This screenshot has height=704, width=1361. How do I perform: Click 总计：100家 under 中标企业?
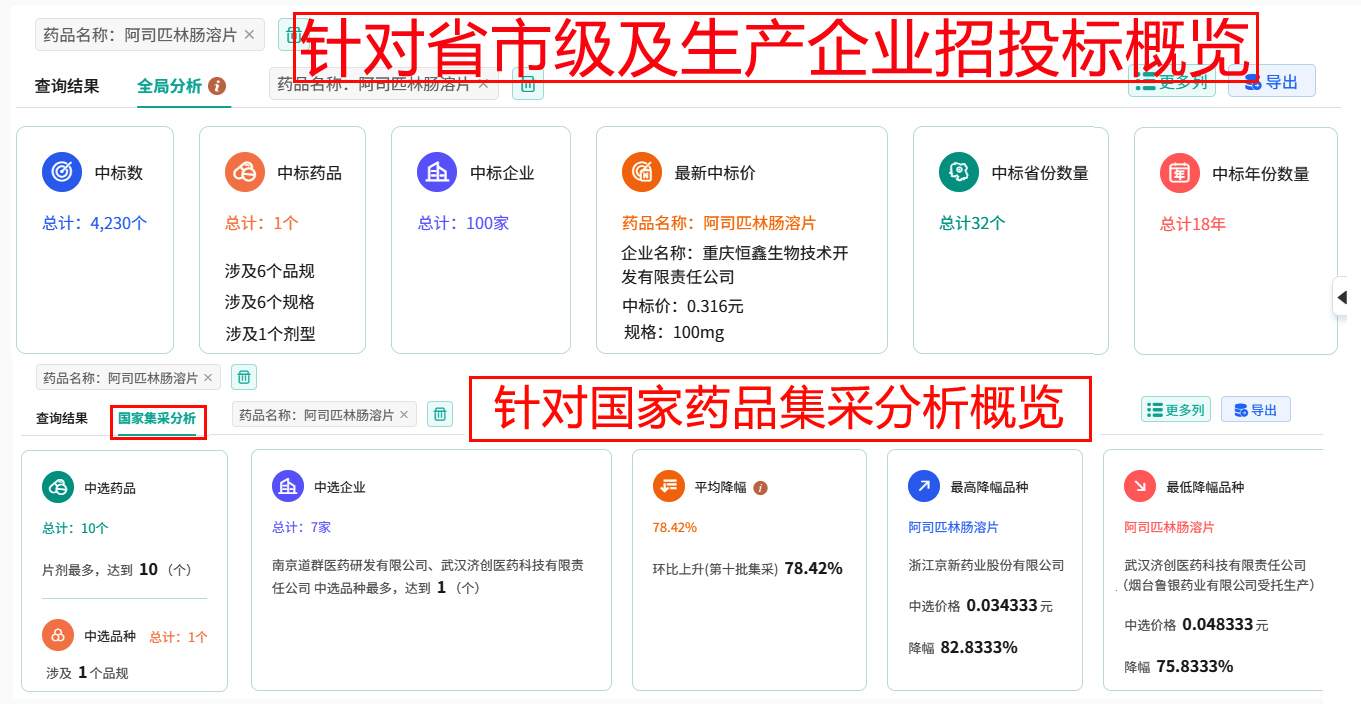463,223
